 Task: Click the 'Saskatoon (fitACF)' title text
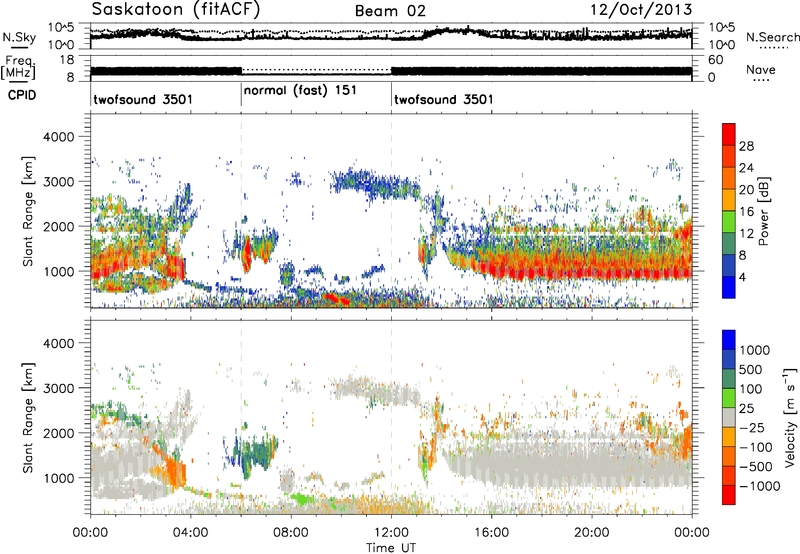[175, 10]
